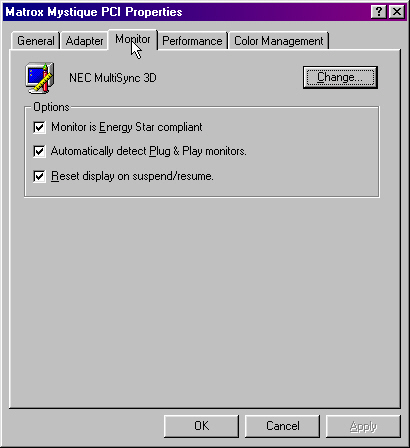410x448 pixels.
Task: Select the Monitor tab
Action: point(133,40)
